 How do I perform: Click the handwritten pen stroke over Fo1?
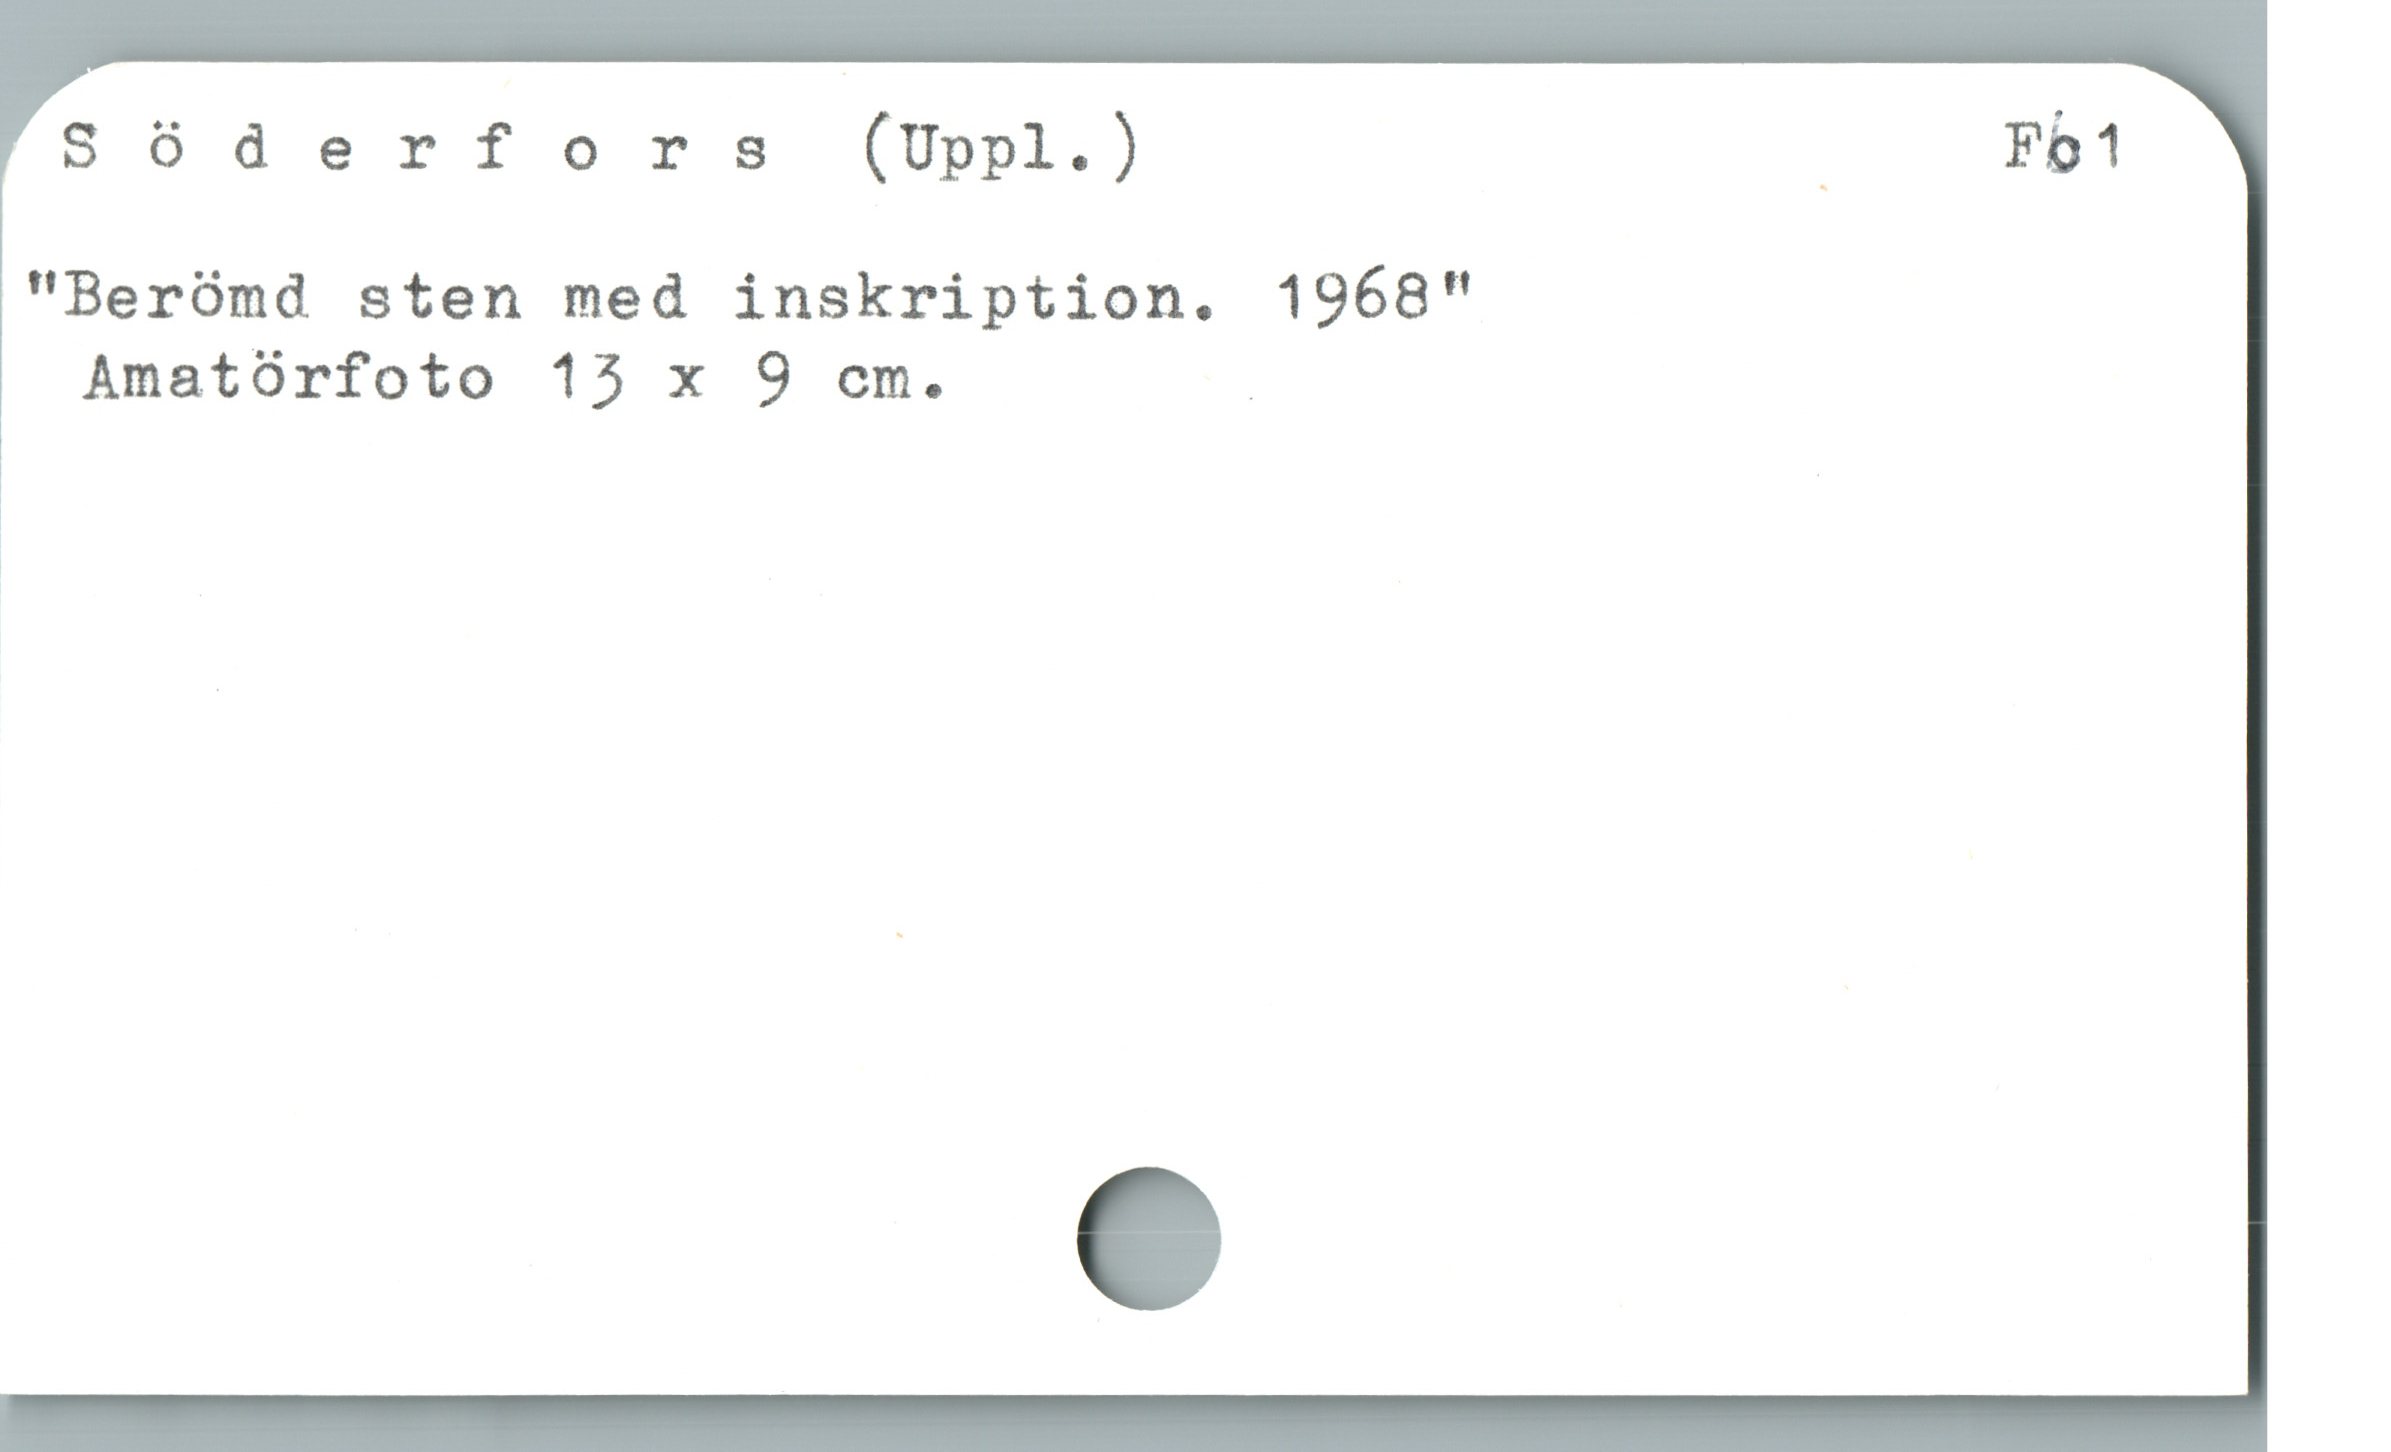(x=2059, y=152)
